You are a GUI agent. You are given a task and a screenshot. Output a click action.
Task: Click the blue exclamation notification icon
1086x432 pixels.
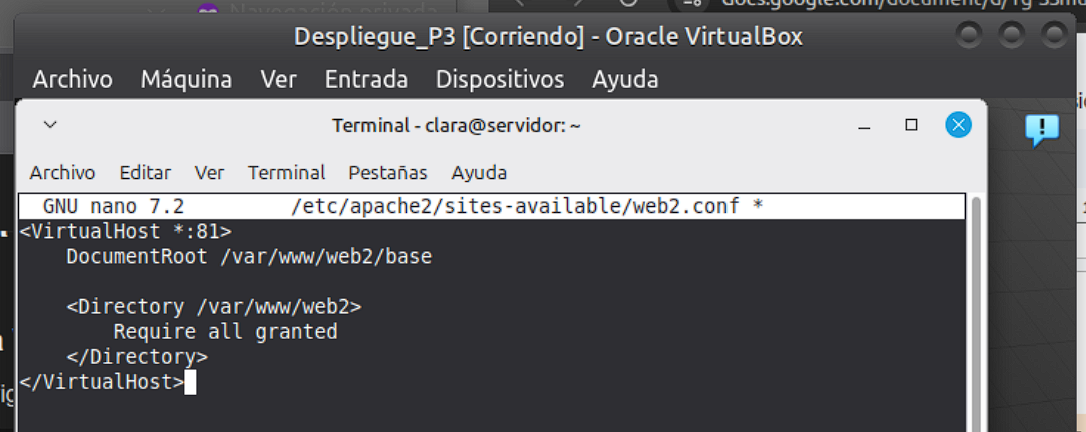[x=1042, y=128]
